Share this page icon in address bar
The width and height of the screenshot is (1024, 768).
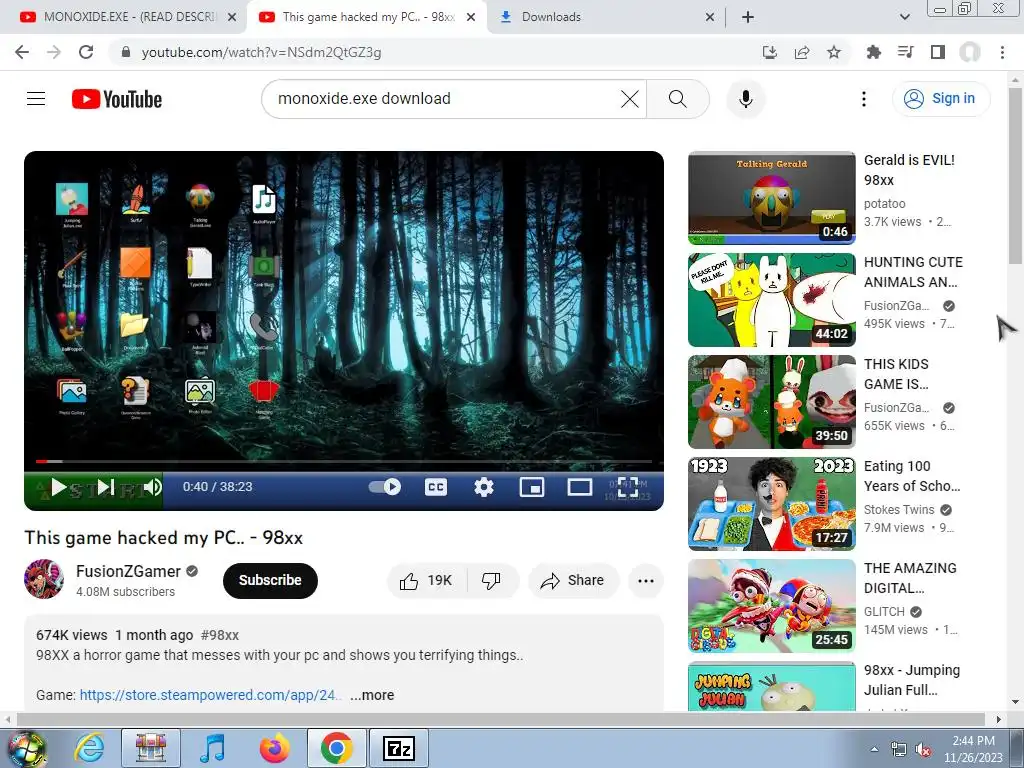[x=802, y=52]
